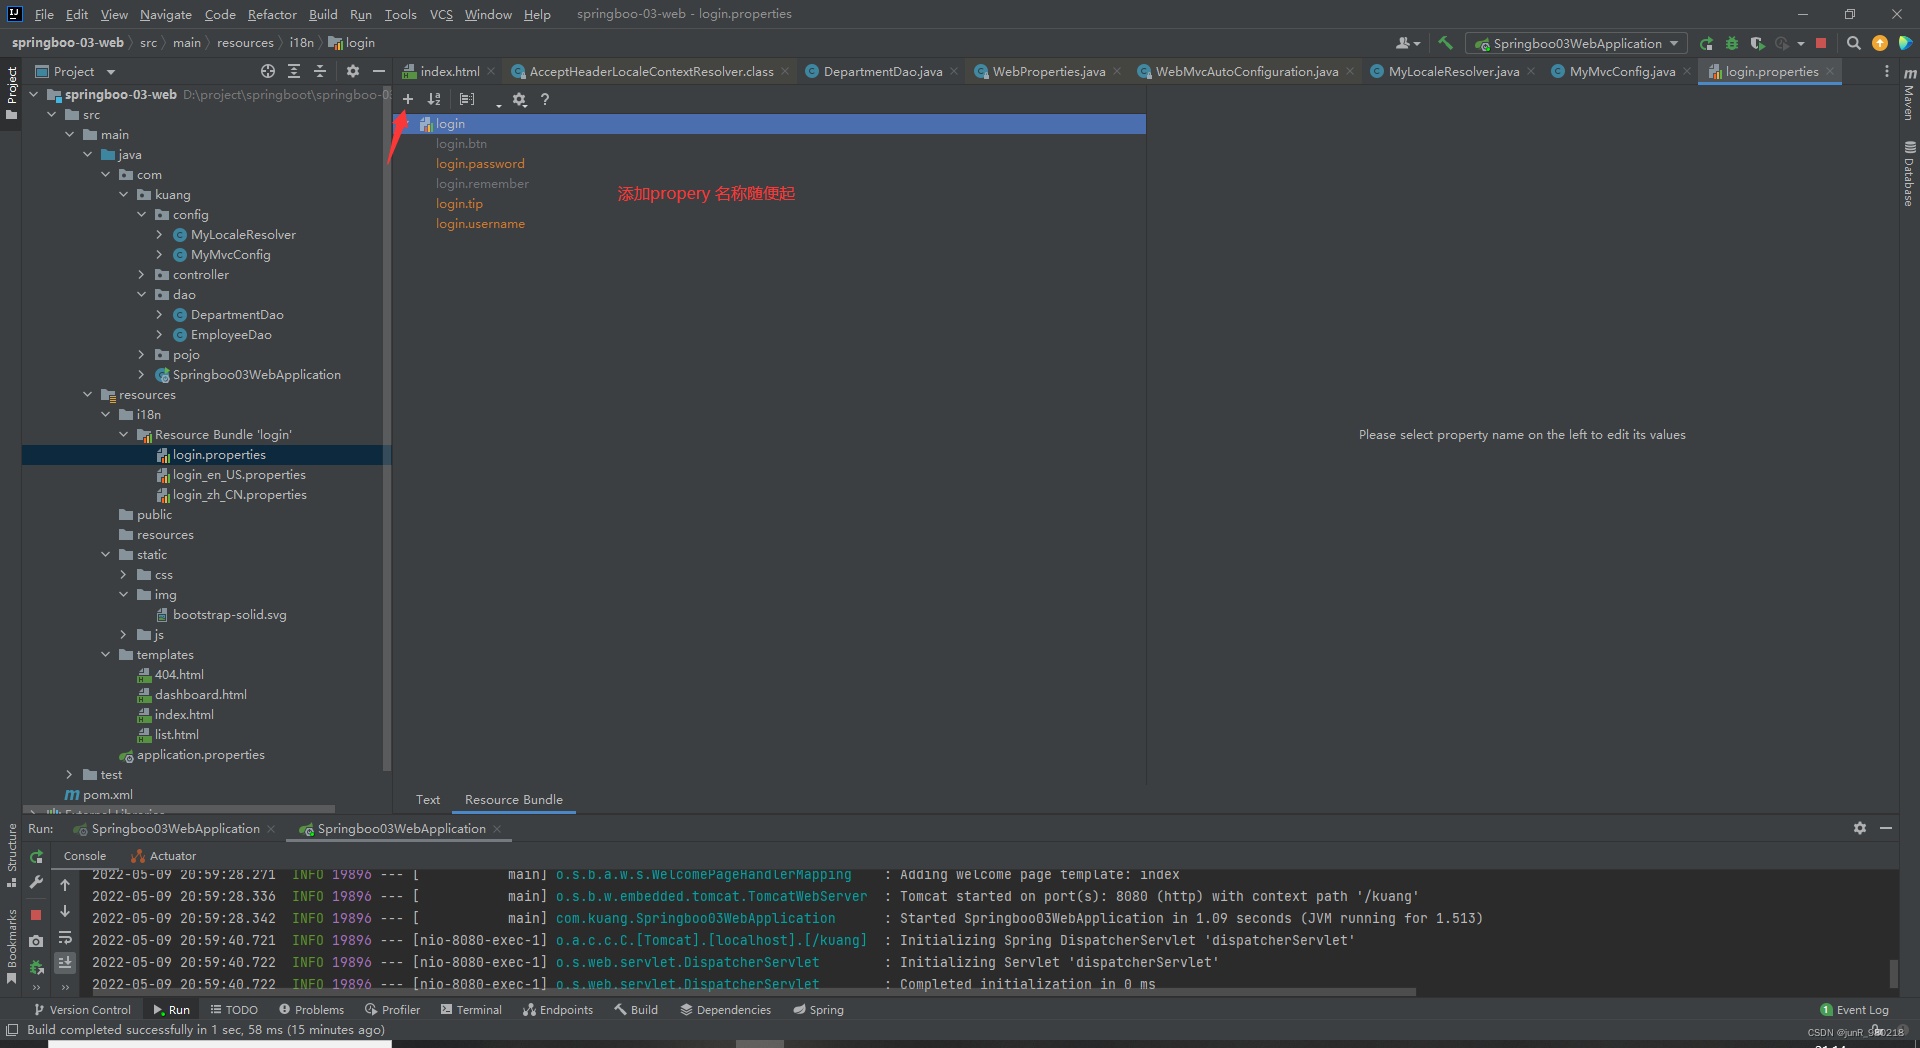Open Project panel gear options
1920x1048 pixels.
353,71
